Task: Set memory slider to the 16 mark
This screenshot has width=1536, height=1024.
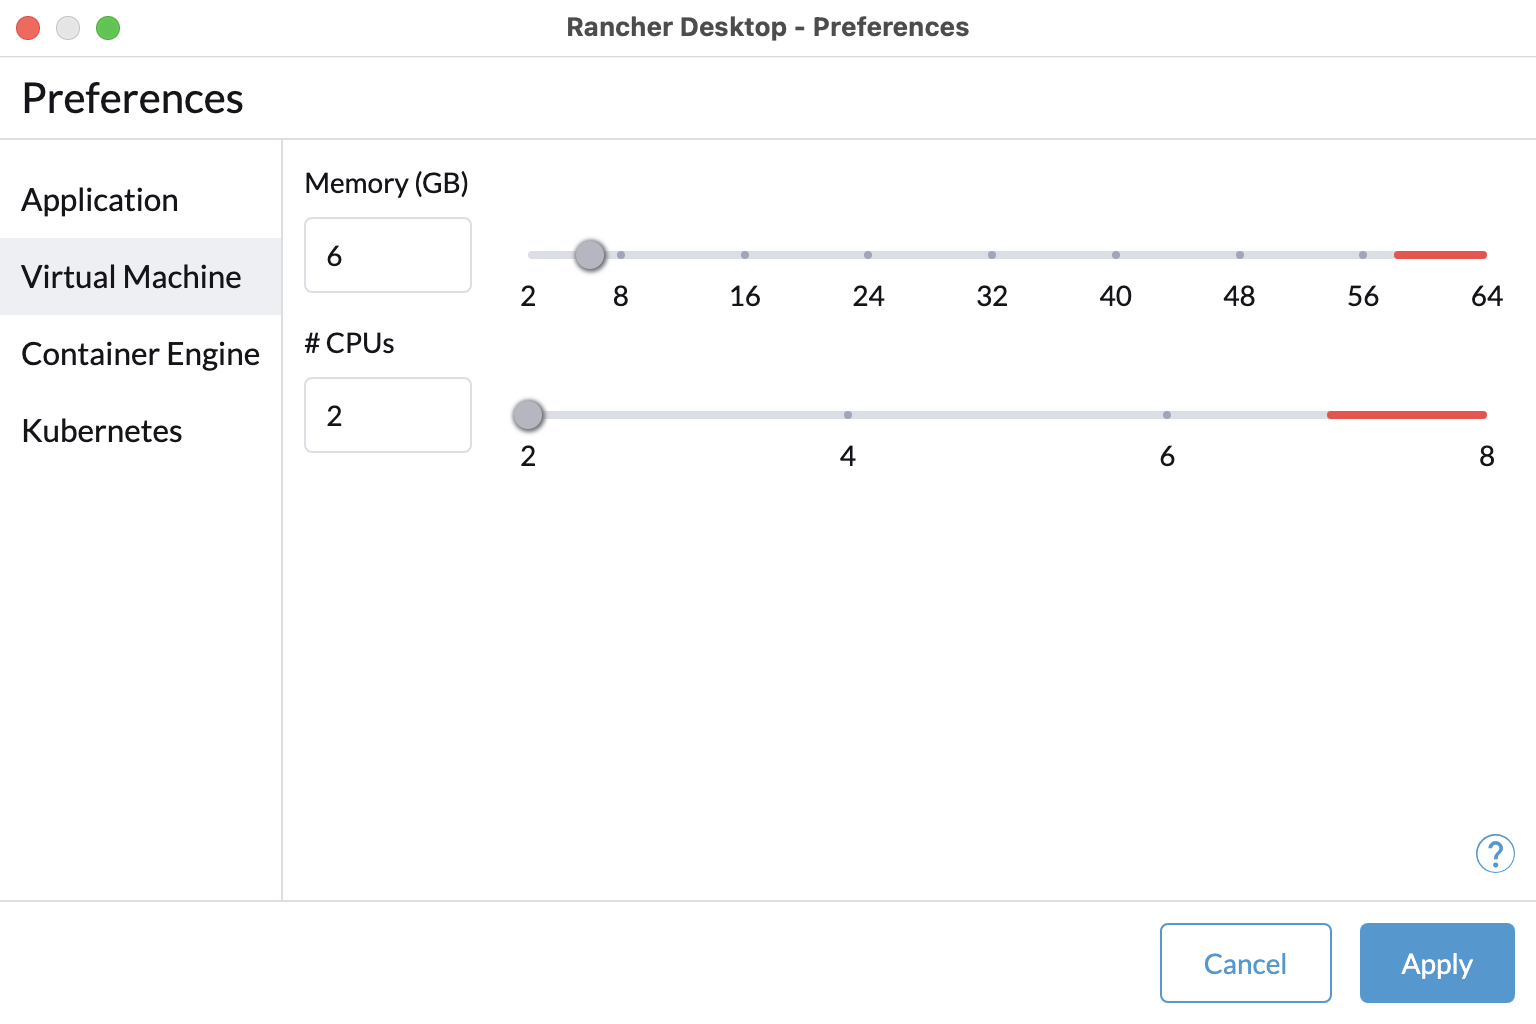Action: (745, 255)
